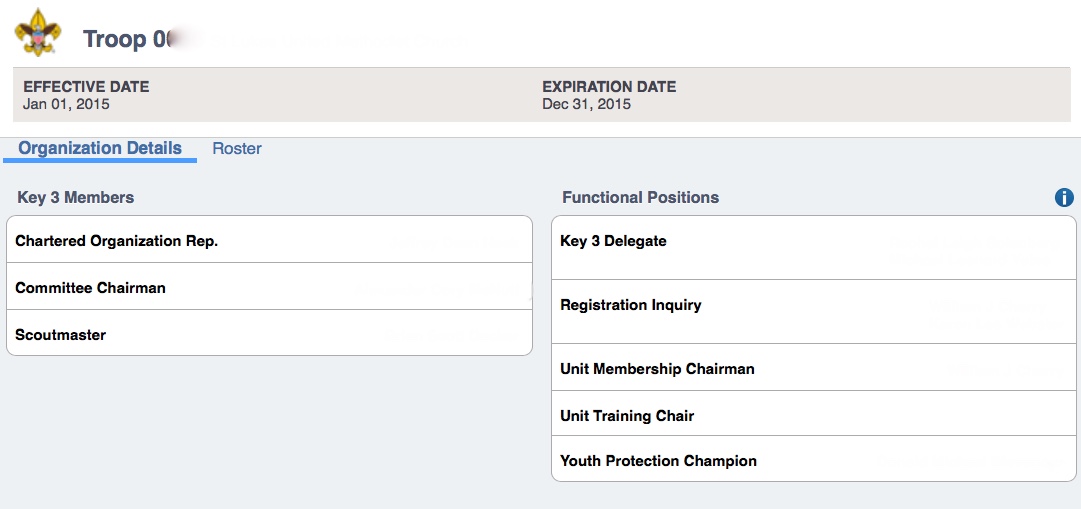Screen dimensions: 1081x509
Task: Click the word Troop in the header
Action: point(114,39)
